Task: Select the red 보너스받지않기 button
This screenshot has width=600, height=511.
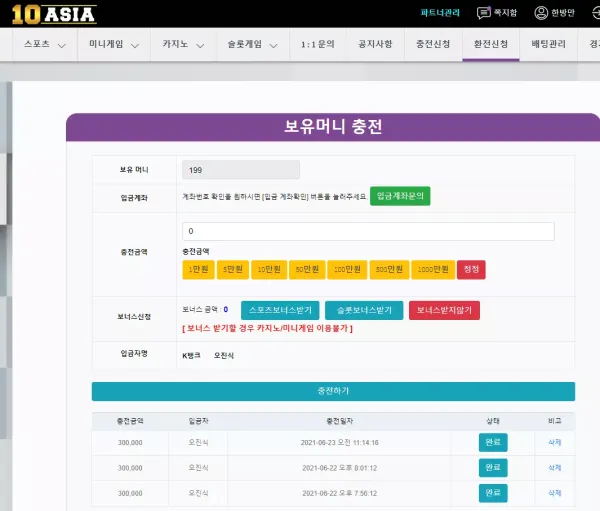Action: click(444, 310)
